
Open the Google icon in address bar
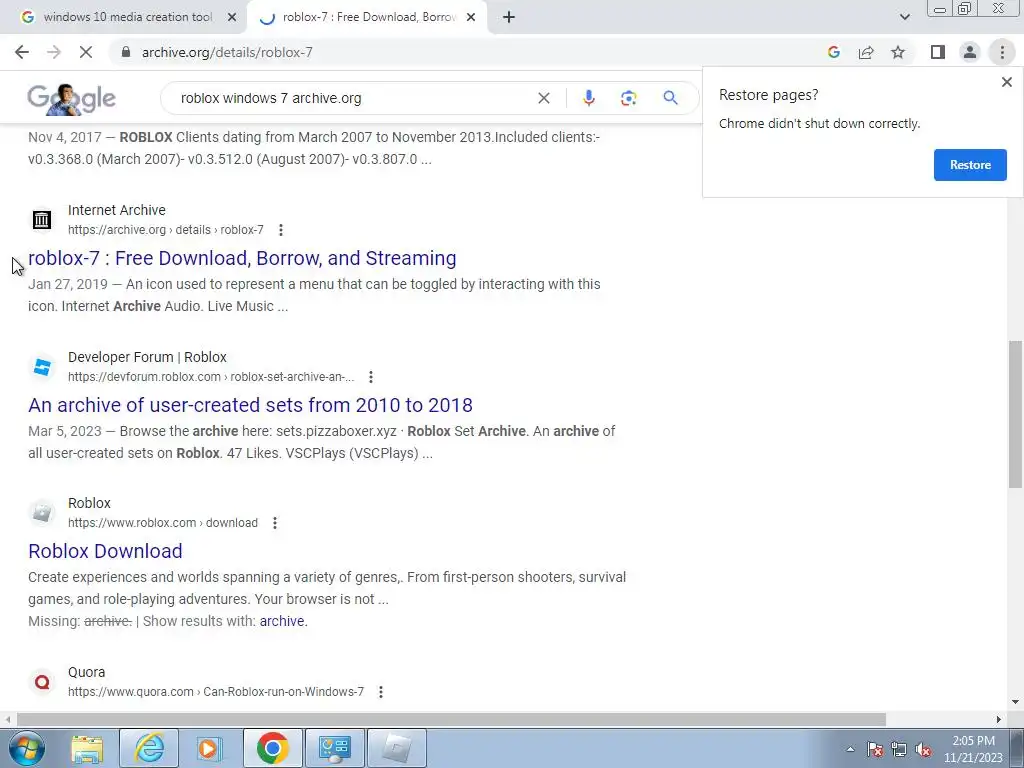pos(833,52)
